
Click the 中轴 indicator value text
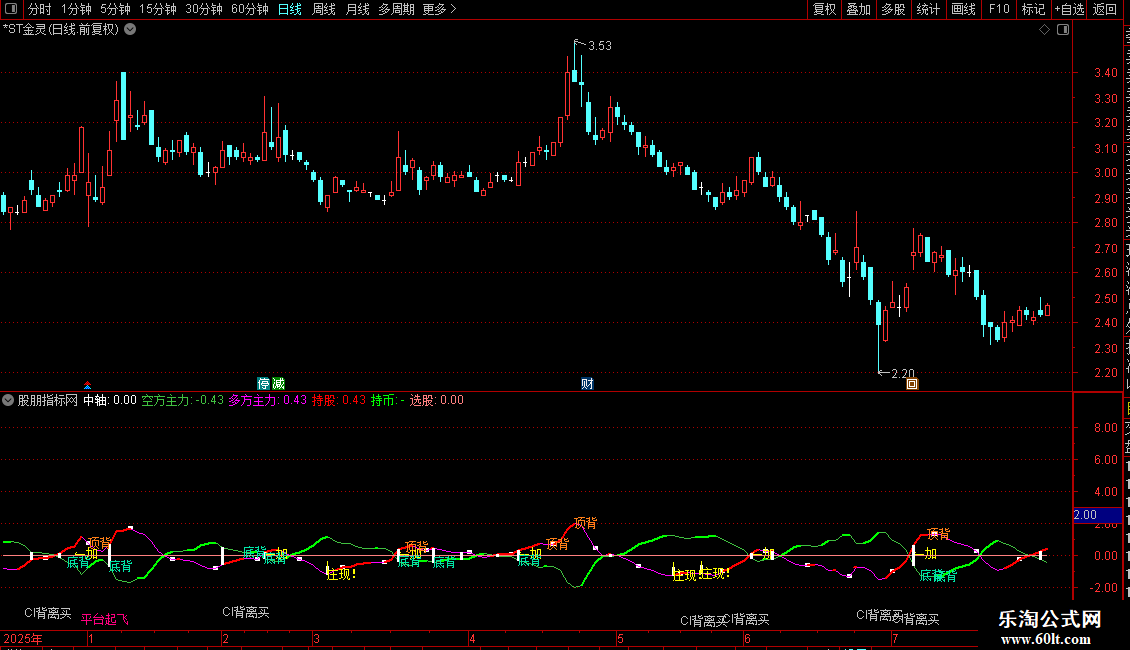pos(110,400)
